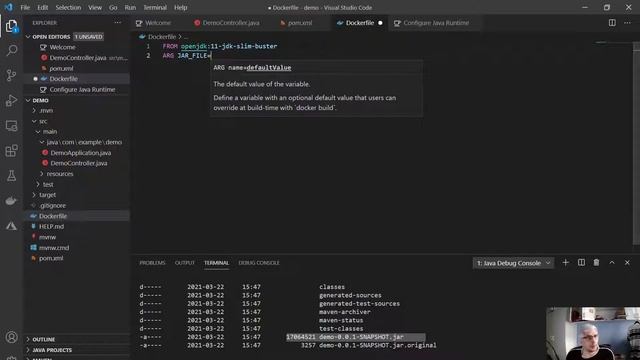Open the Testing flask icon

point(11,176)
